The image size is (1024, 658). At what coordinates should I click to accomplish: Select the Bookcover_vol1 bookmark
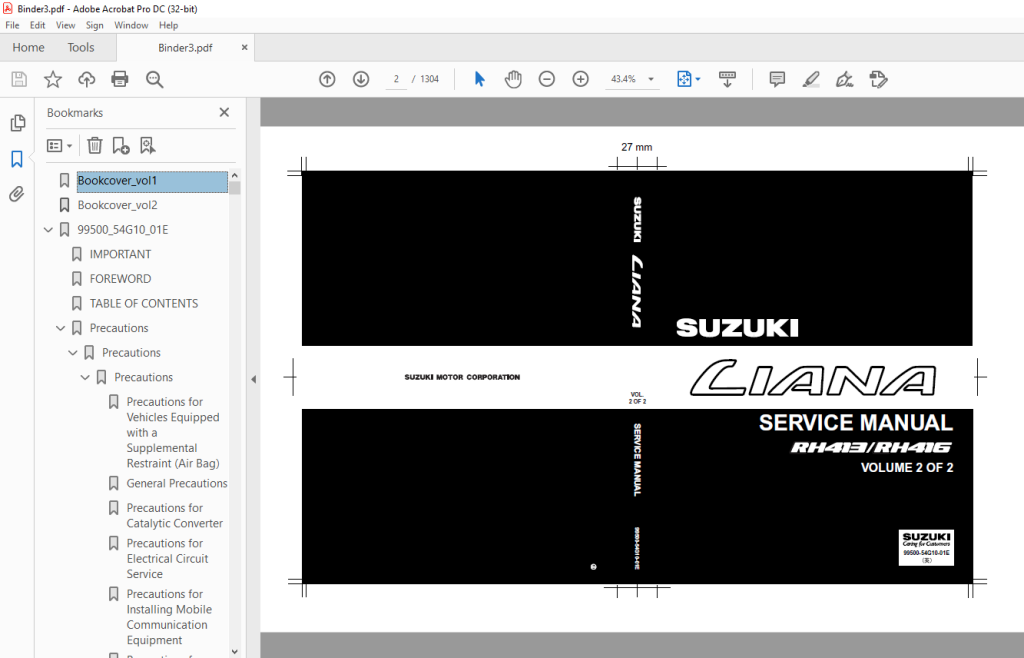[x=152, y=181]
